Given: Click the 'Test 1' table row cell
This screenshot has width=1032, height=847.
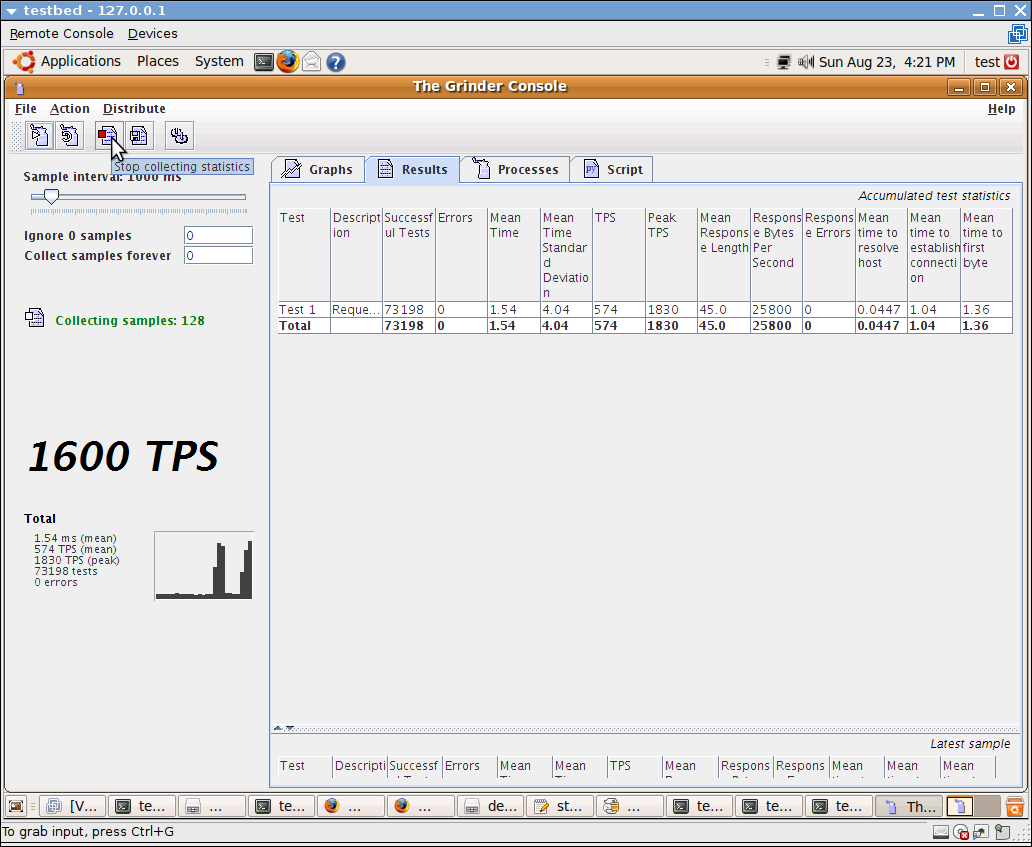Looking at the screenshot, I should point(303,309).
